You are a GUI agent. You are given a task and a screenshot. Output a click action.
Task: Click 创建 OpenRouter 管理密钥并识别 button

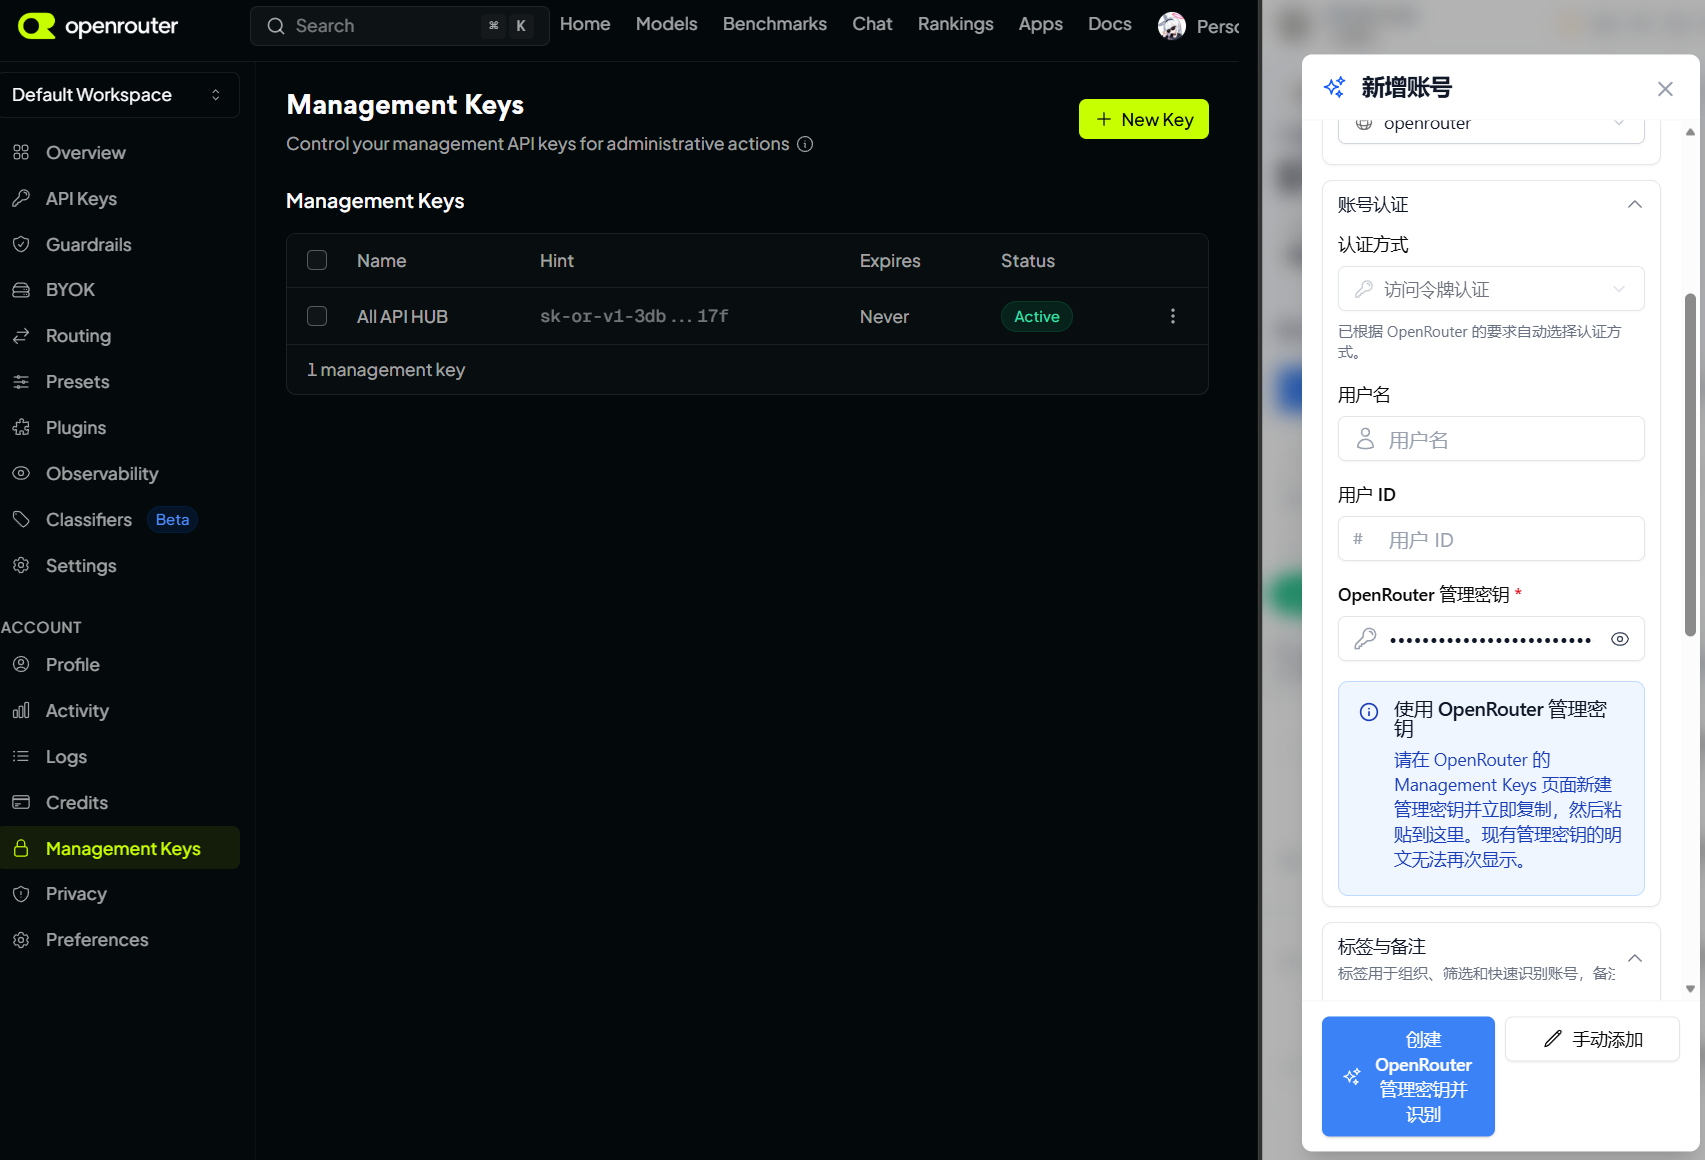pyautogui.click(x=1408, y=1076)
